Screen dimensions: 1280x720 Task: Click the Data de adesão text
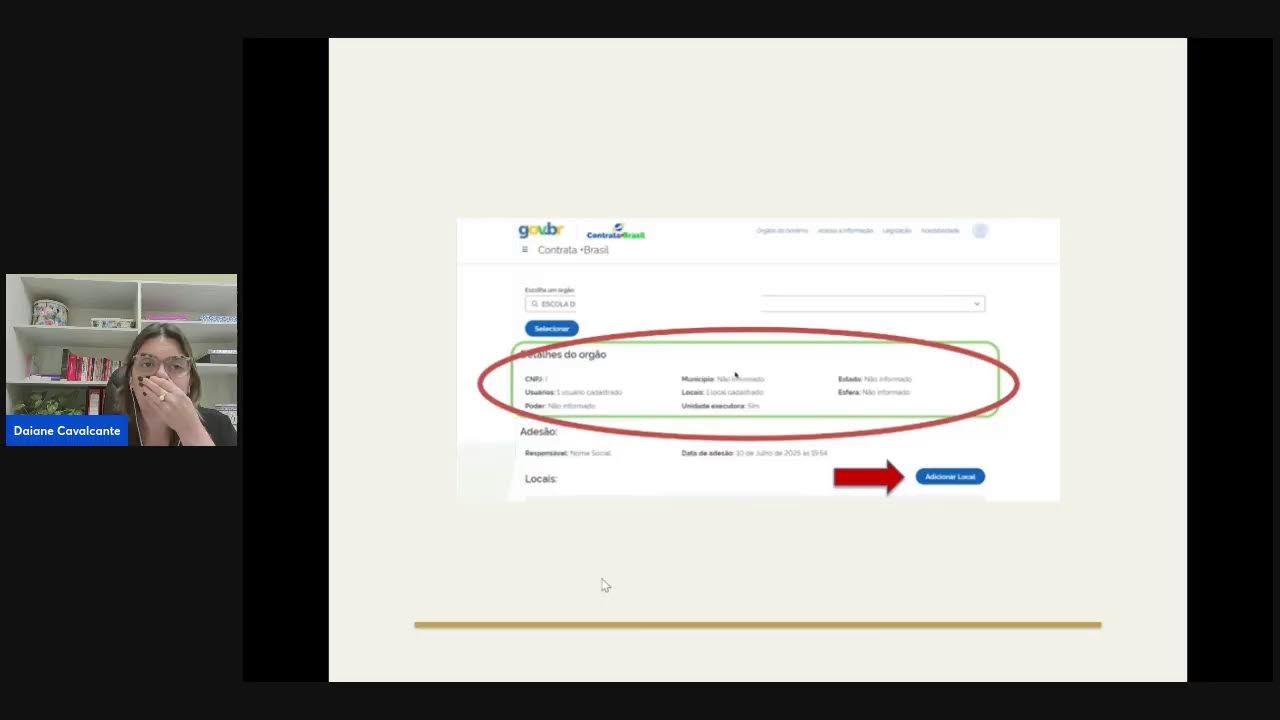[754, 453]
